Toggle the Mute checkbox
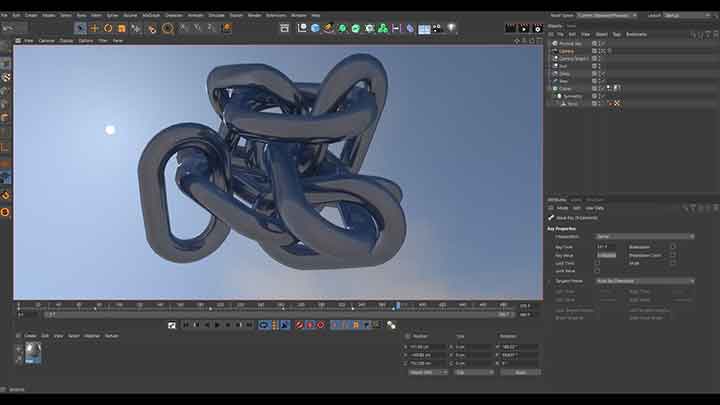 pos(673,264)
